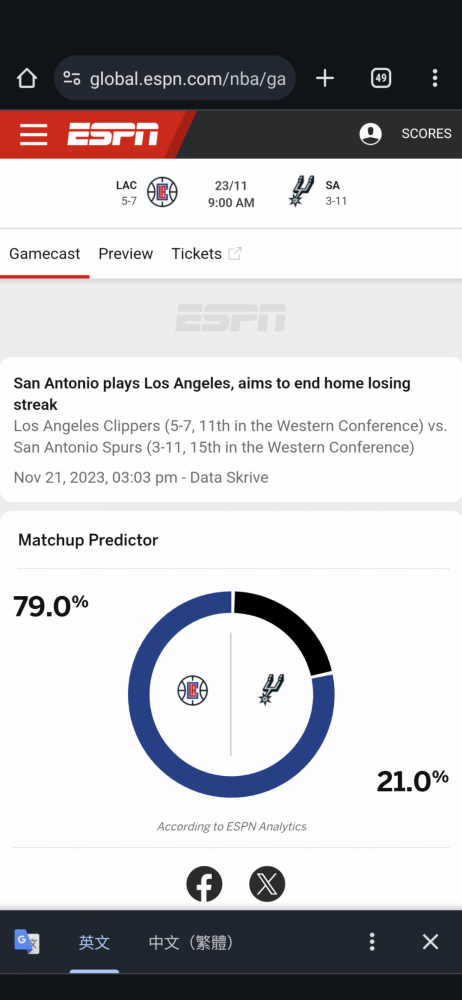Screen dimensions: 462x1000
Task: Open the San Antonio plays Los Angeles article
Action: pyautogui.click(x=212, y=393)
